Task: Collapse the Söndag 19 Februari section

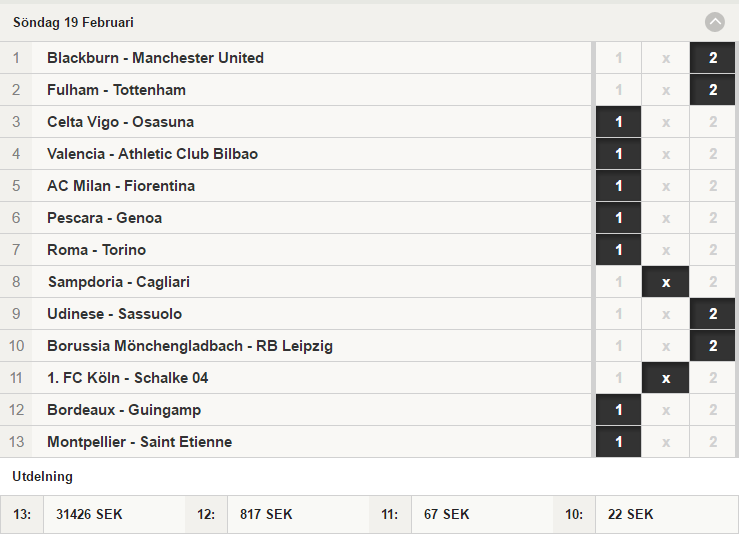Action: tap(714, 22)
